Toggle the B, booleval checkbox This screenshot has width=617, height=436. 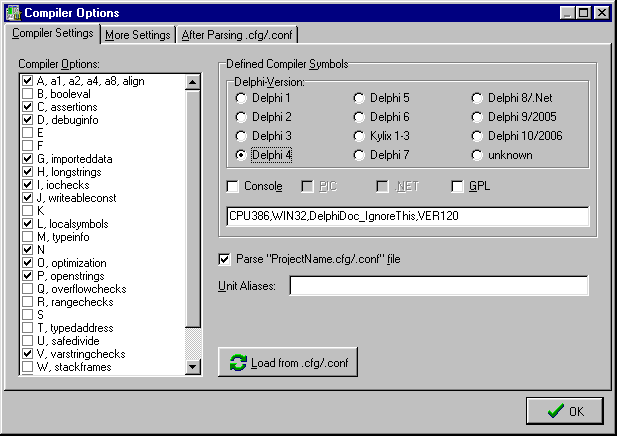click(28, 93)
